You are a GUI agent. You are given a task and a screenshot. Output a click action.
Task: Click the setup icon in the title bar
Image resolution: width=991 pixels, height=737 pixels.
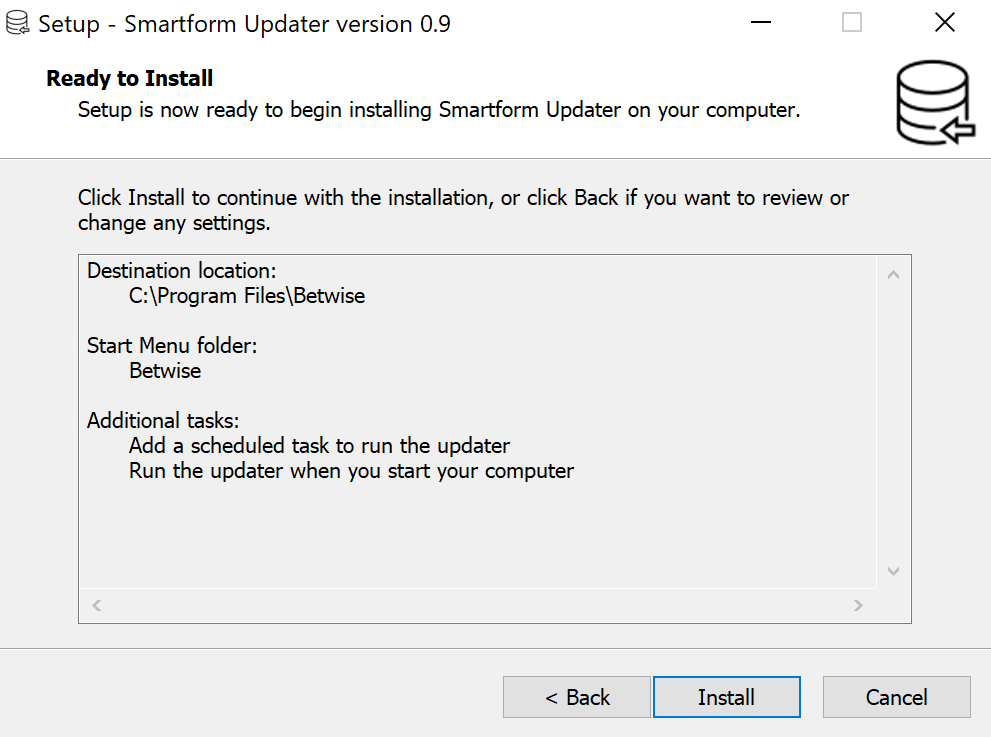click(17, 23)
